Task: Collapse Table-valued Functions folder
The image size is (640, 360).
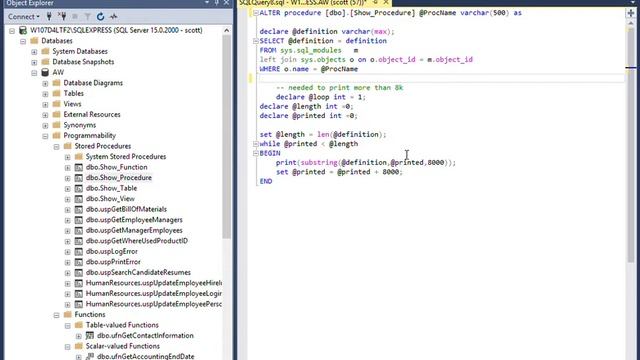Action: (x=67, y=326)
